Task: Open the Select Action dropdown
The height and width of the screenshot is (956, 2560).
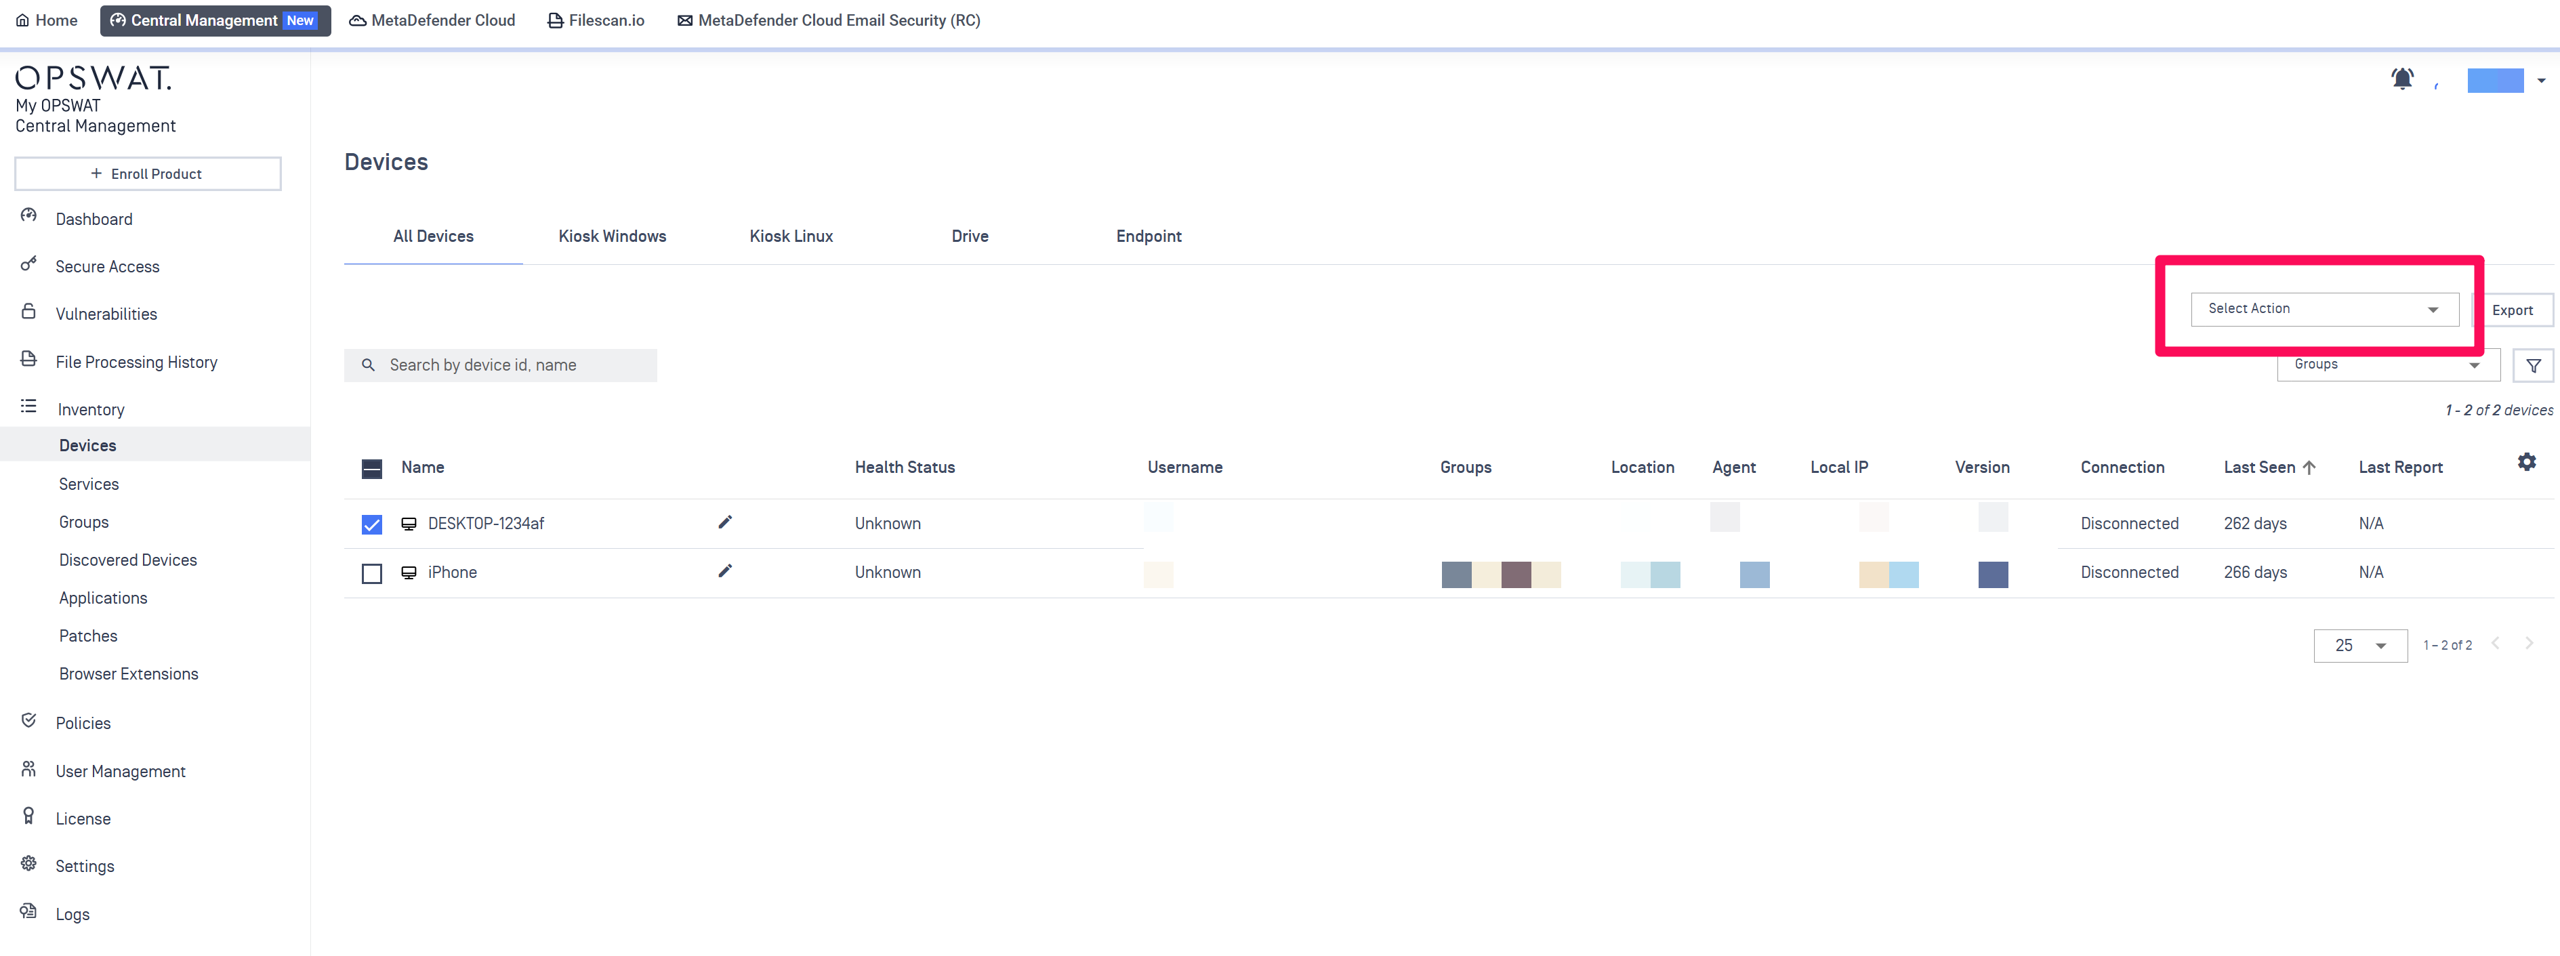Action: [x=2323, y=309]
